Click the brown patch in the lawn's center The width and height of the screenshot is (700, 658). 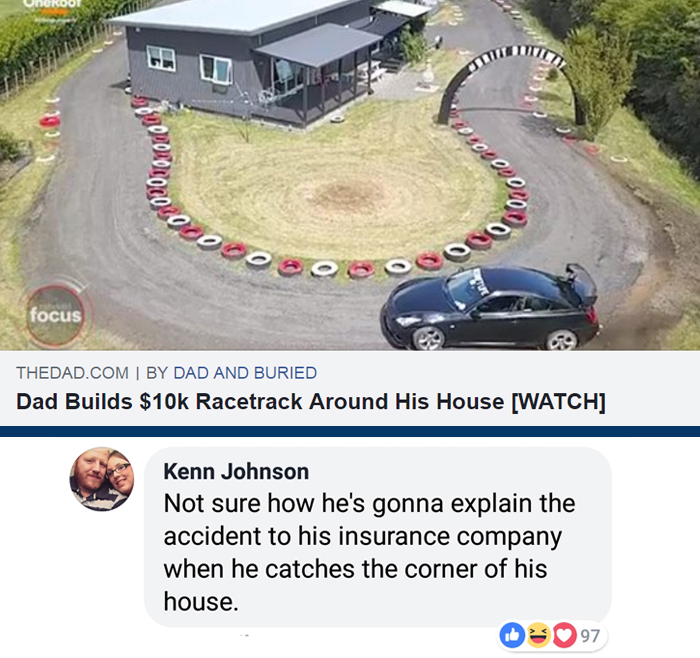click(x=346, y=195)
